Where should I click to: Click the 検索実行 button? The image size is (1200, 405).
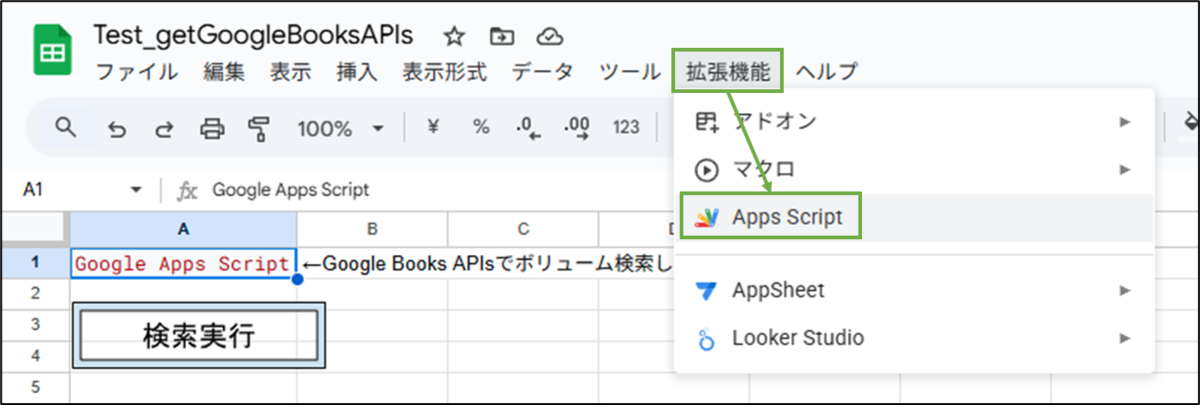(199, 336)
